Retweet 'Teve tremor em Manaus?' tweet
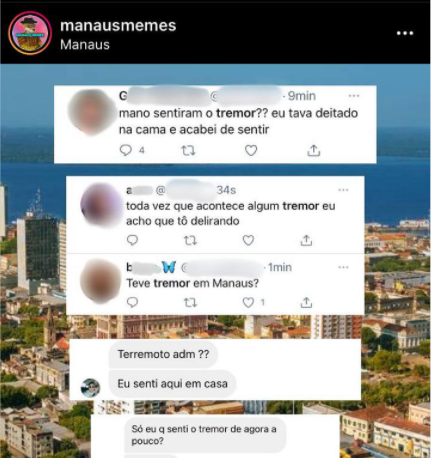Image resolution: width=431 pixels, height=458 pixels. pyautogui.click(x=190, y=303)
